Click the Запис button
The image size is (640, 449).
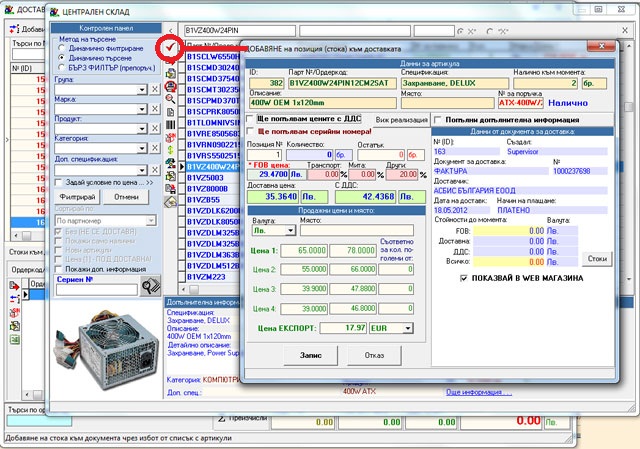[x=311, y=356]
